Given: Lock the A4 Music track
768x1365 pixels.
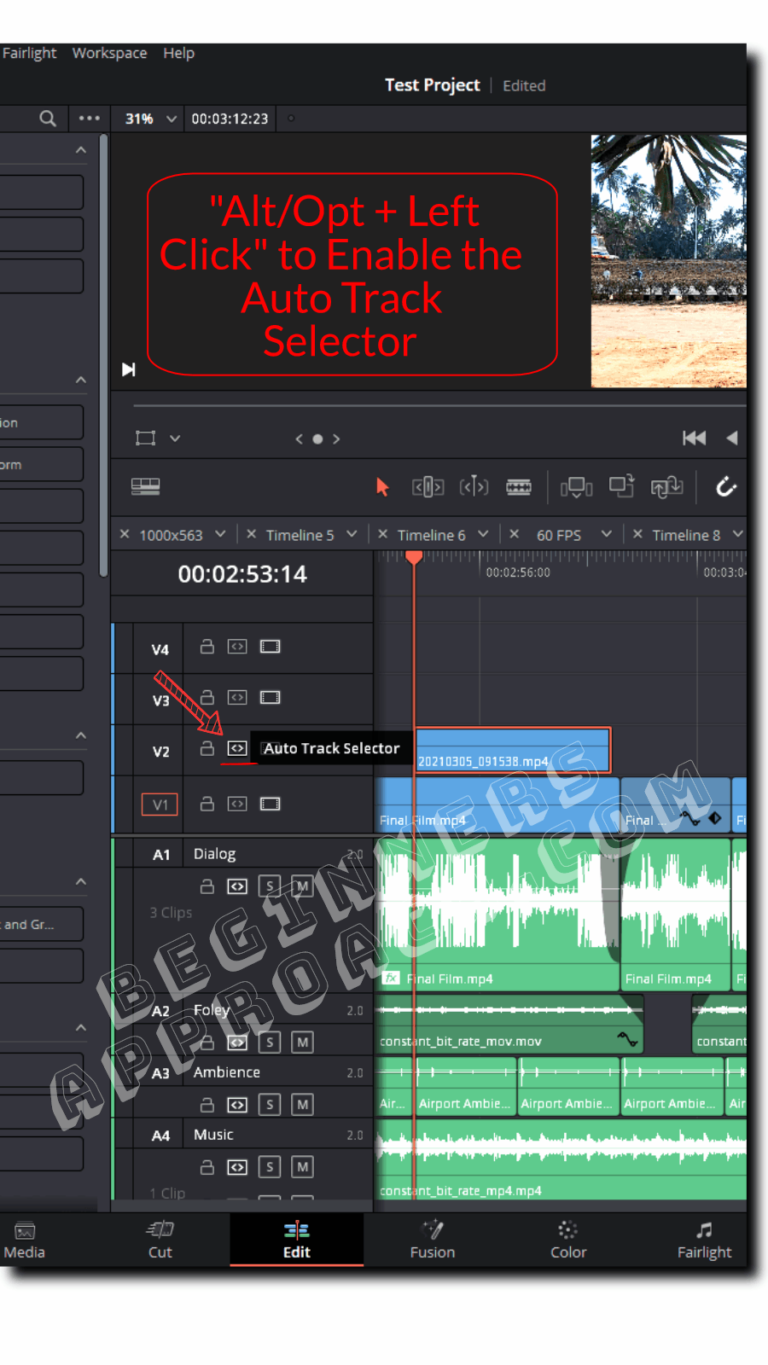Looking at the screenshot, I should 207,1167.
